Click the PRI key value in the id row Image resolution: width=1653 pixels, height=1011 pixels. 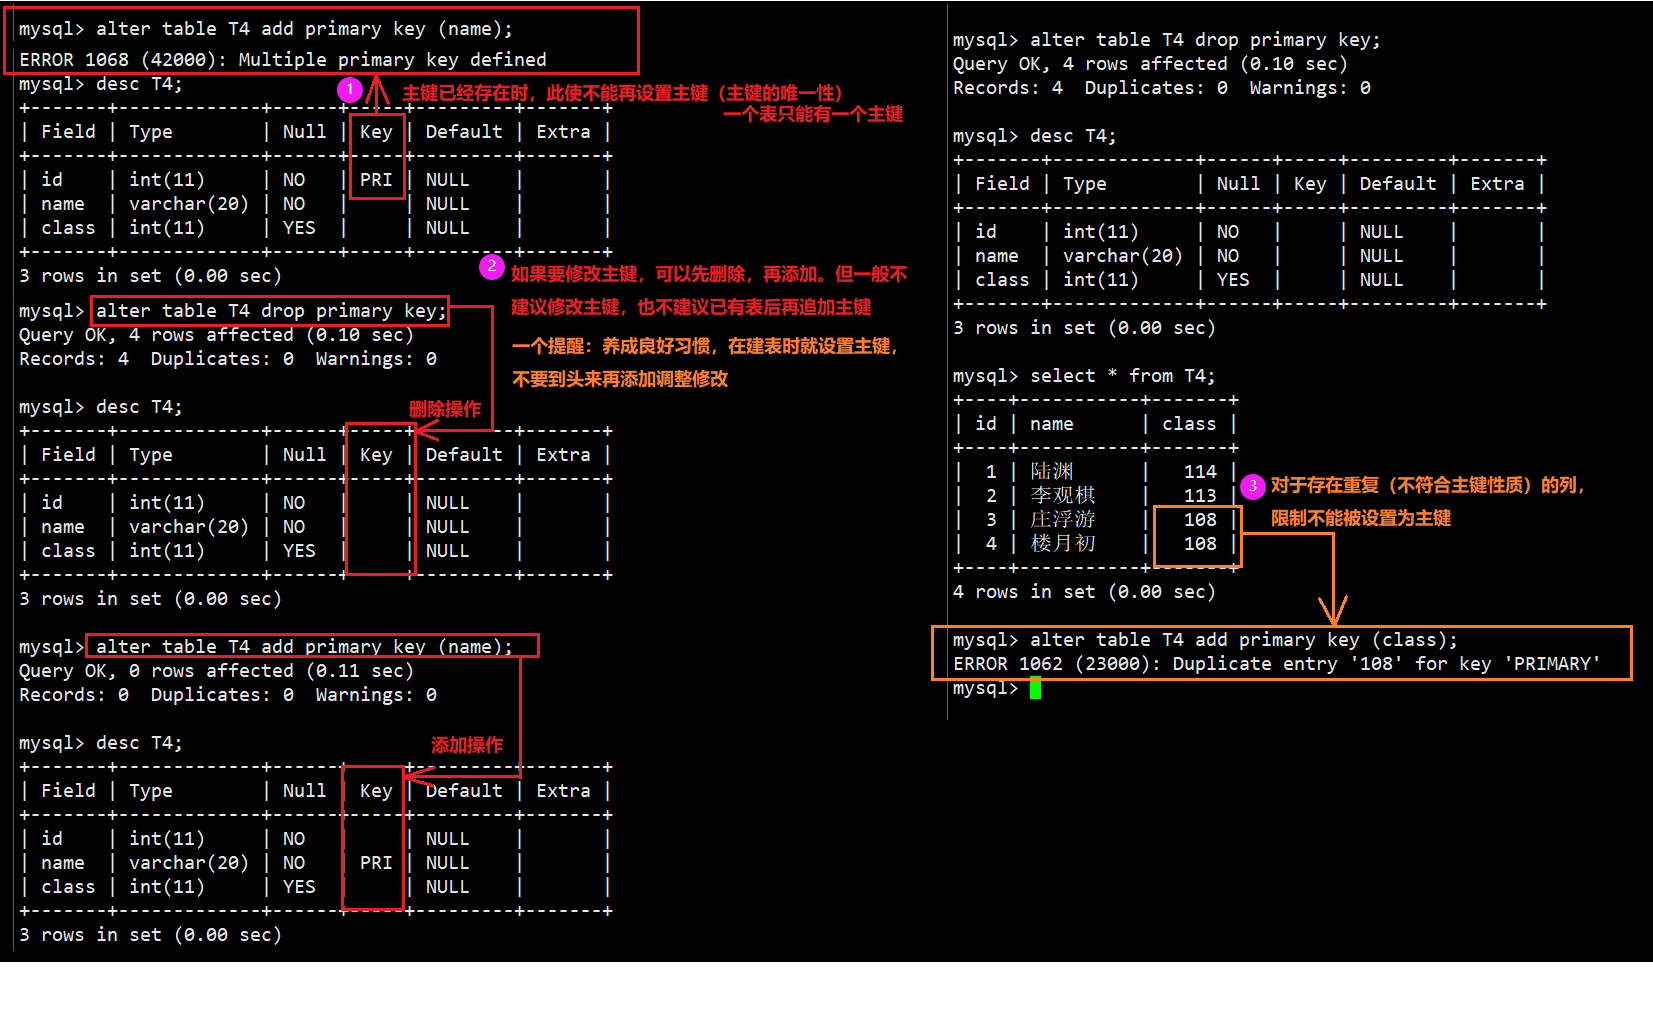[376, 180]
